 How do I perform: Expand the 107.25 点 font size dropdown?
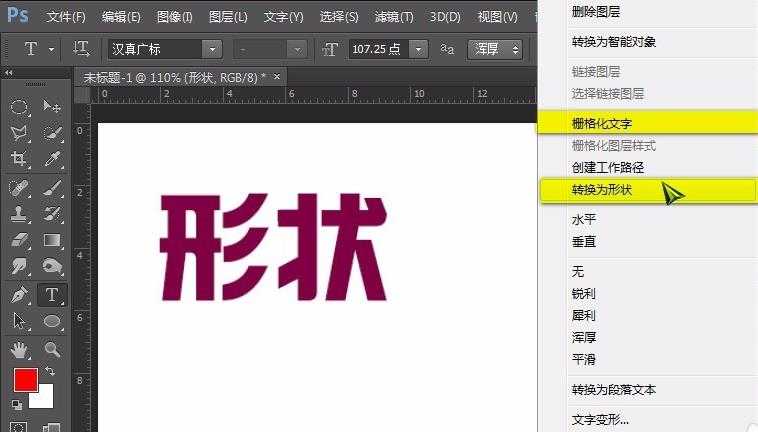[x=417, y=49]
